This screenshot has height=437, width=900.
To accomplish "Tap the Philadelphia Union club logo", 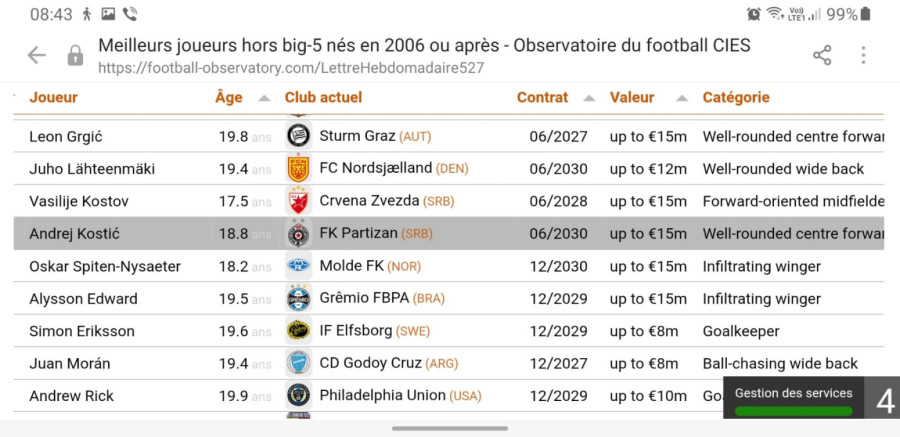I will point(297,396).
